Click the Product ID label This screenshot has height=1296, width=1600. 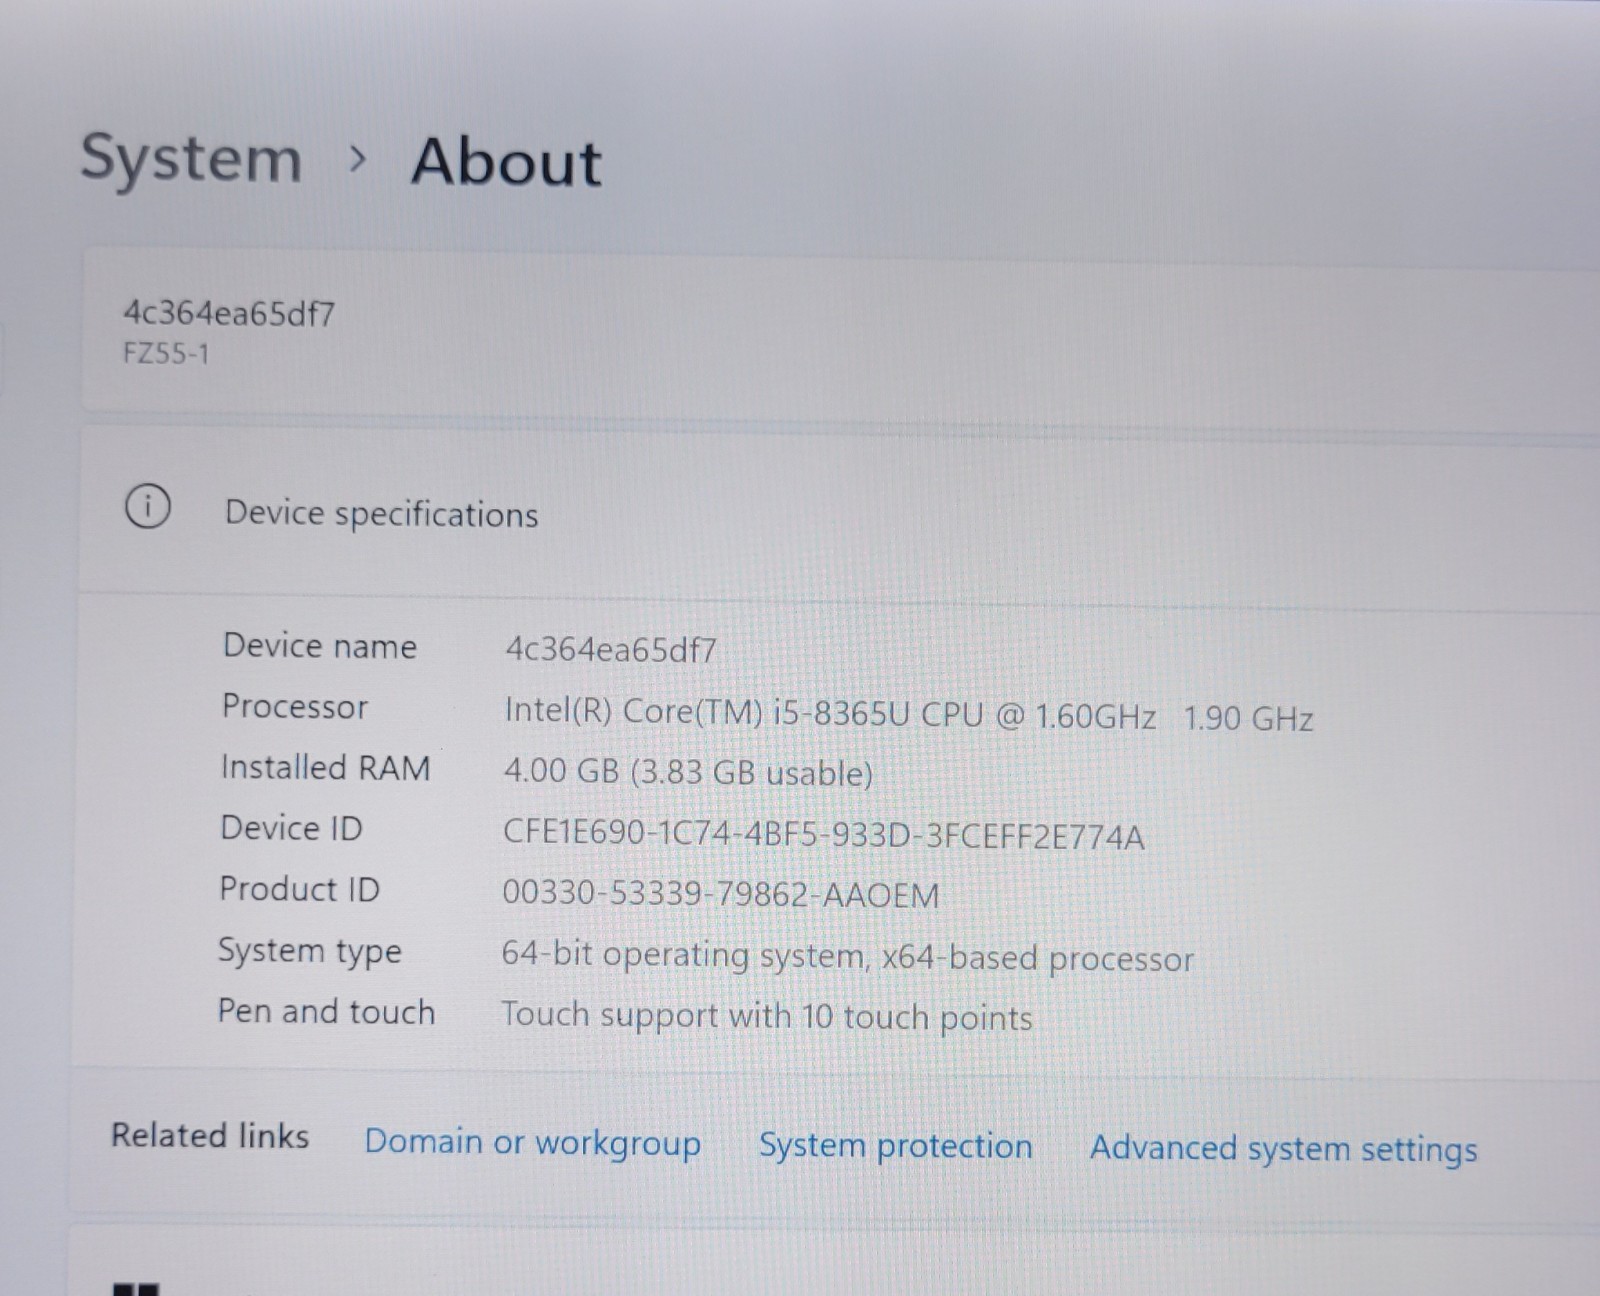click(x=299, y=890)
